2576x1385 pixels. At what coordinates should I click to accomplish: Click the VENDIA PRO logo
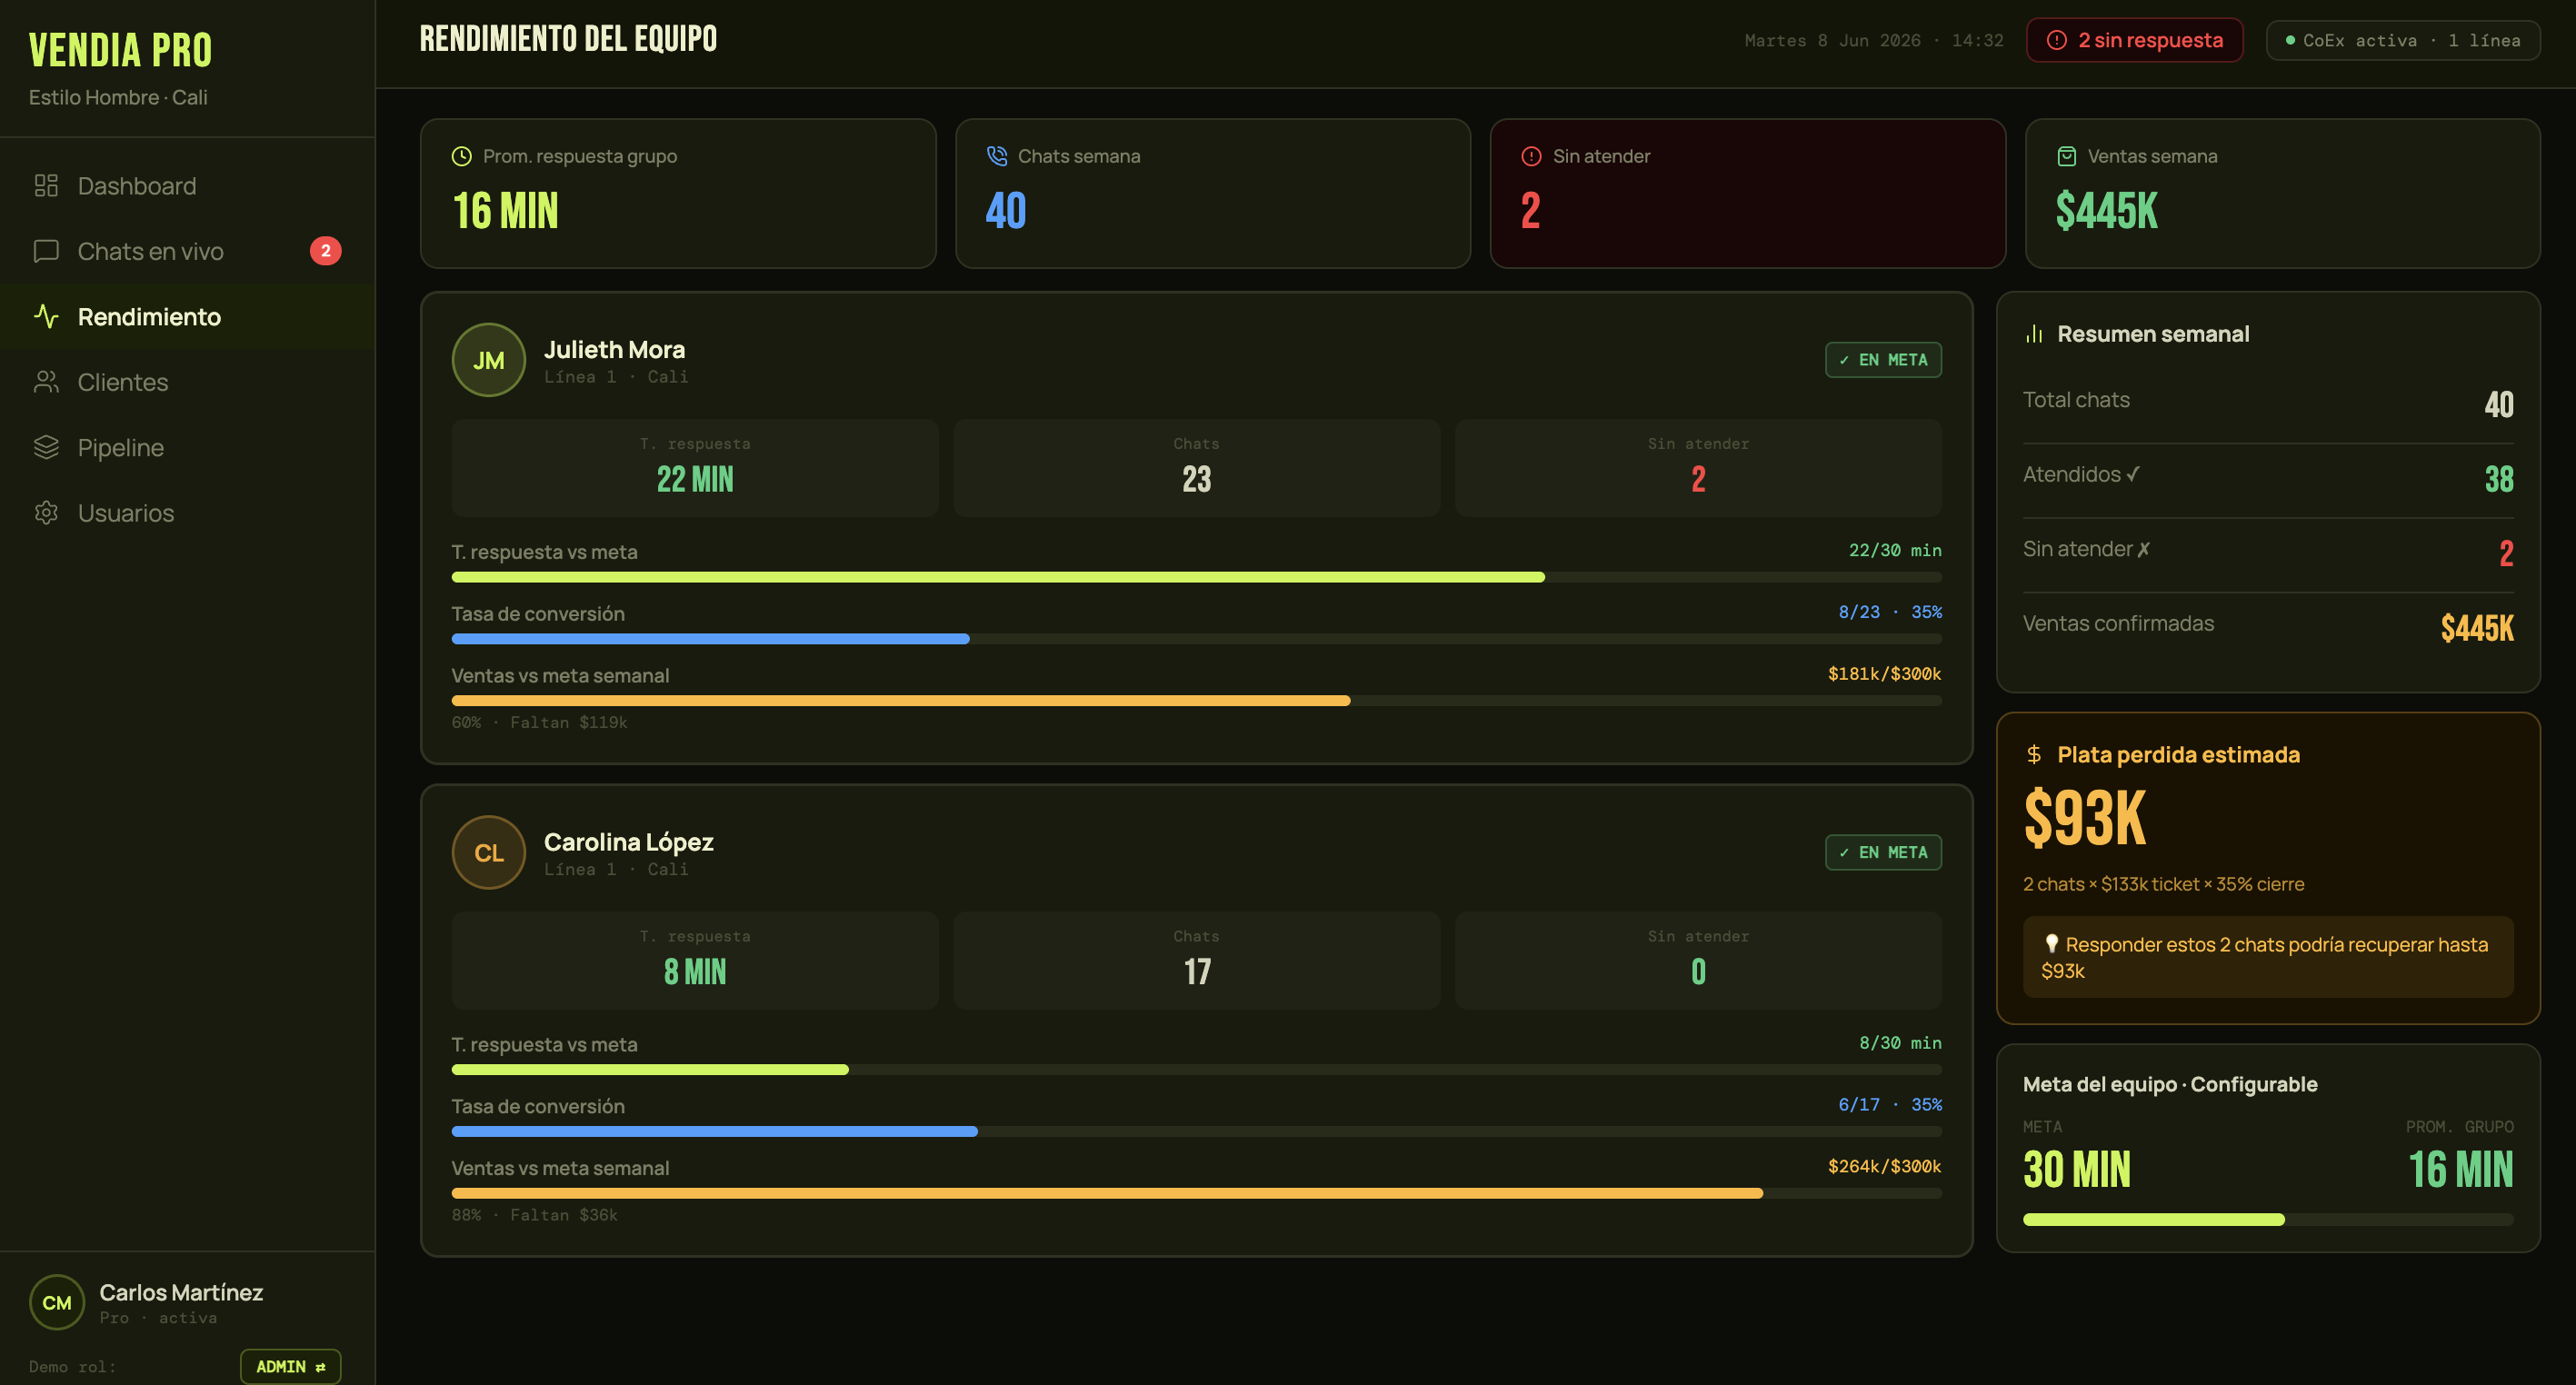coord(120,50)
